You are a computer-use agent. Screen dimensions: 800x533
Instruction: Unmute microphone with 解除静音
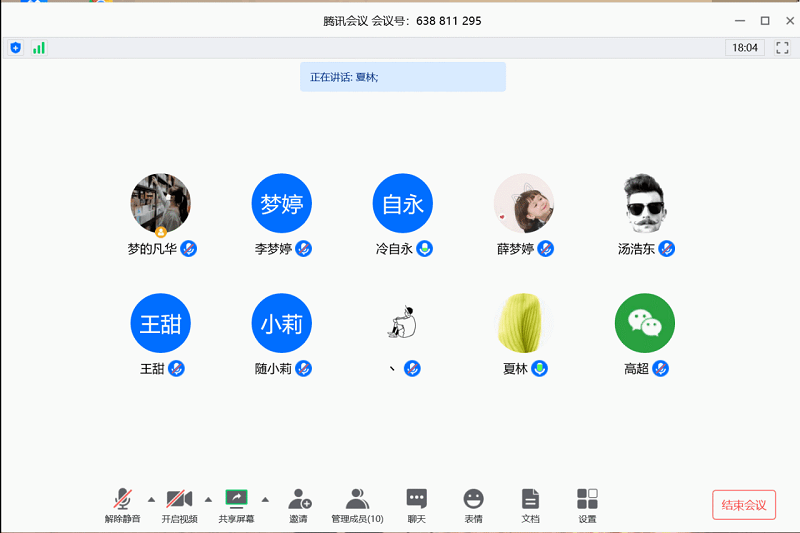point(122,505)
